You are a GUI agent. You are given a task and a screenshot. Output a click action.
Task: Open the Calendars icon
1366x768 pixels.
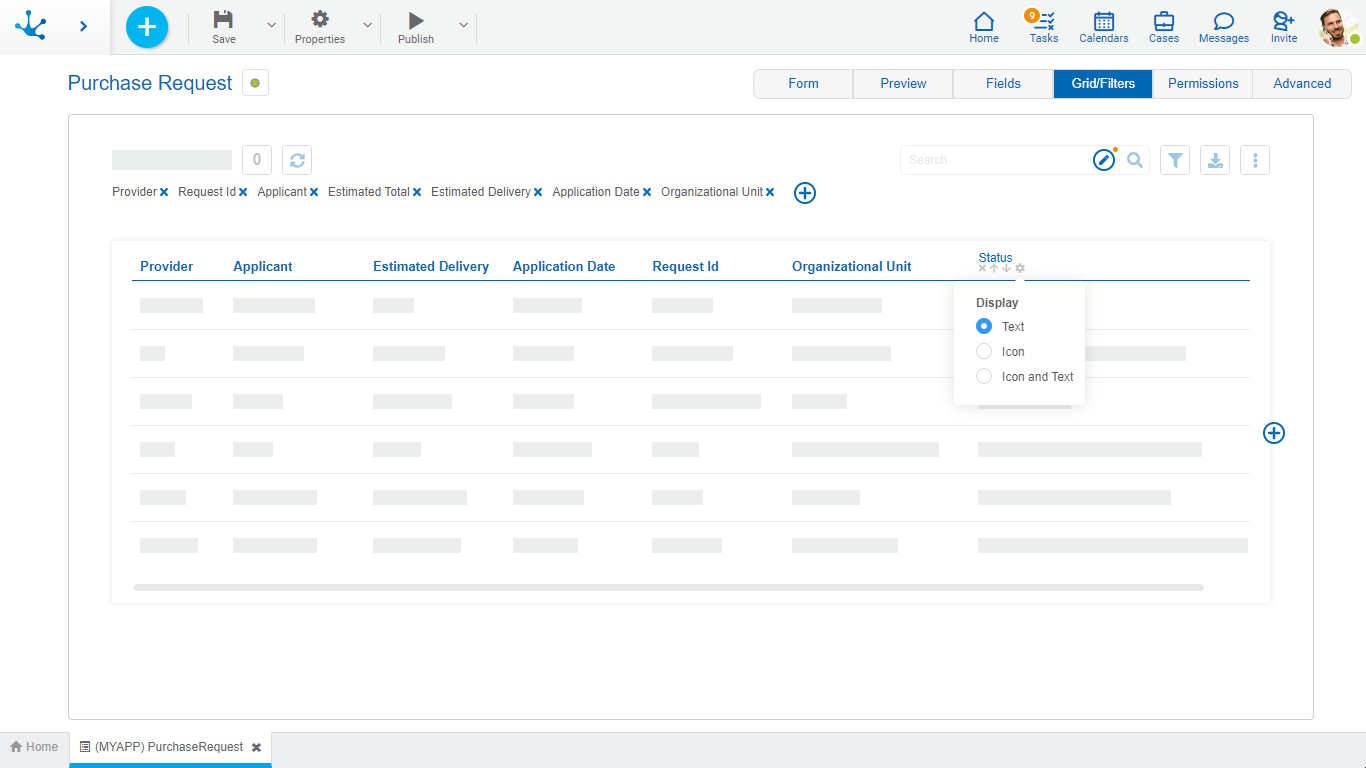tap(1103, 26)
